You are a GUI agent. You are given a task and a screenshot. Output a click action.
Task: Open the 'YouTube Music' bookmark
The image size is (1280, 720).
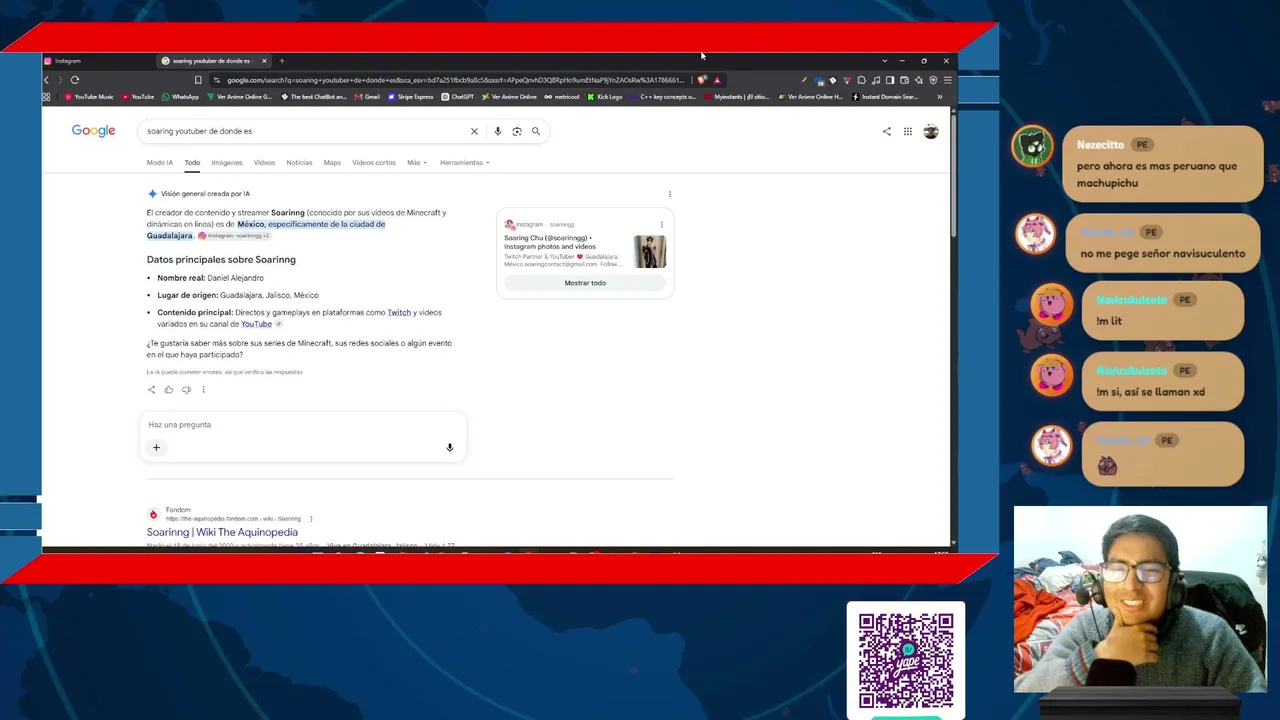89,97
